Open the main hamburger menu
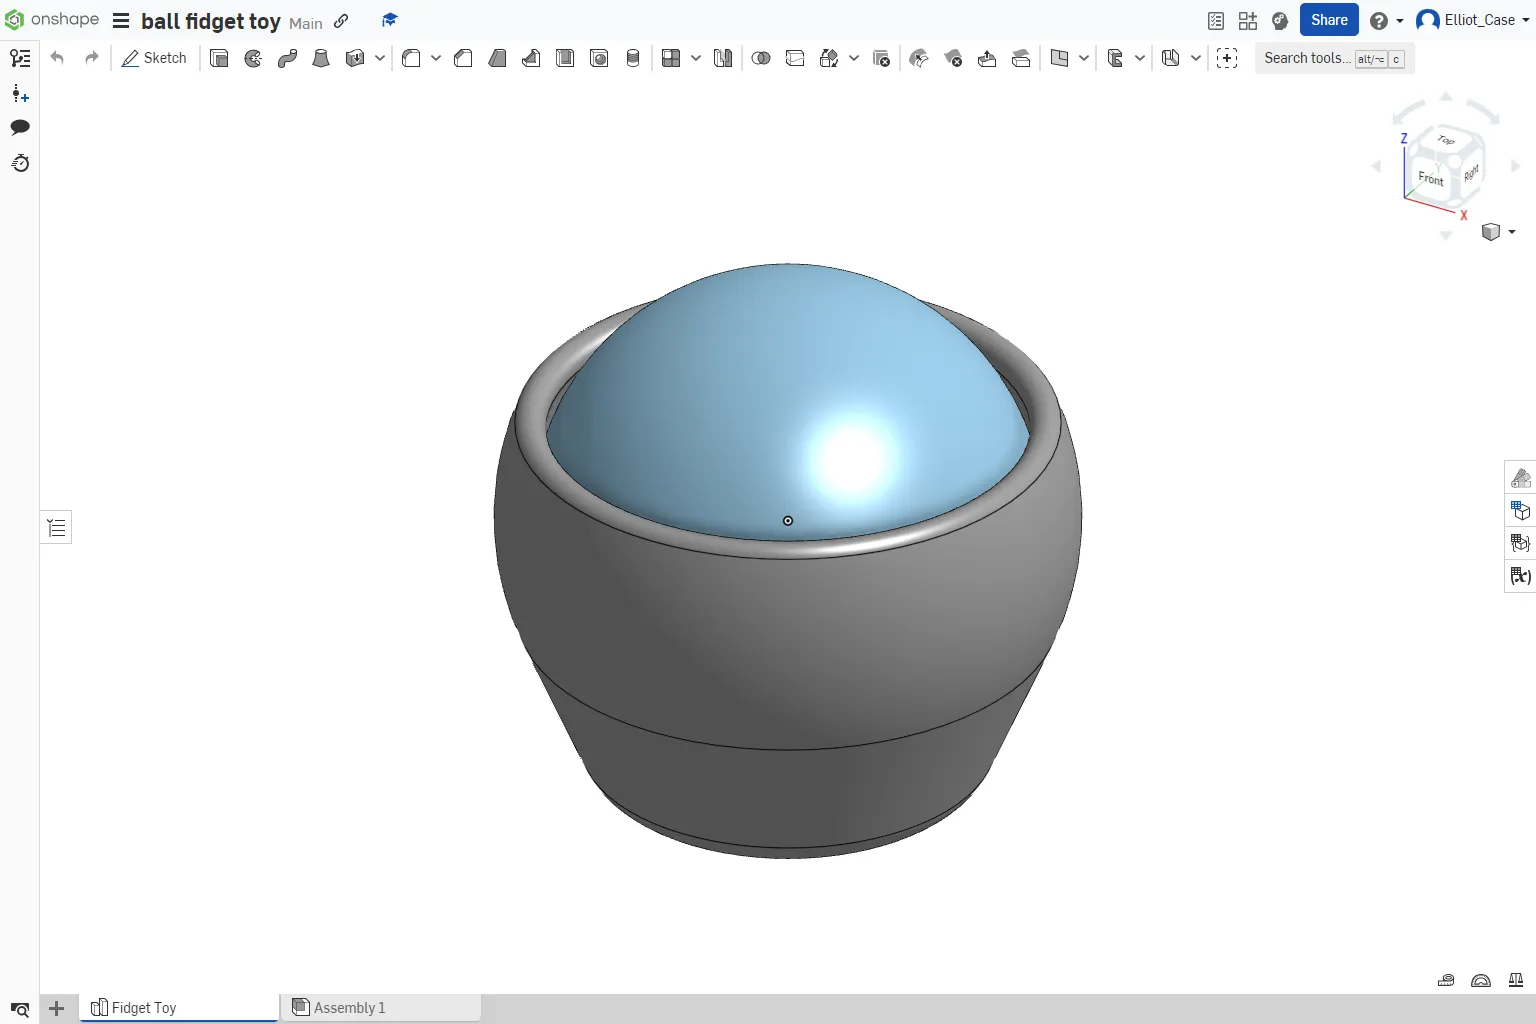 click(x=121, y=21)
